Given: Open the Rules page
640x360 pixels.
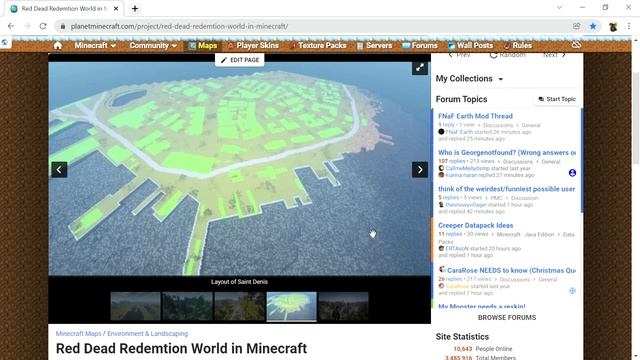Looking at the screenshot, I should (x=518, y=45).
